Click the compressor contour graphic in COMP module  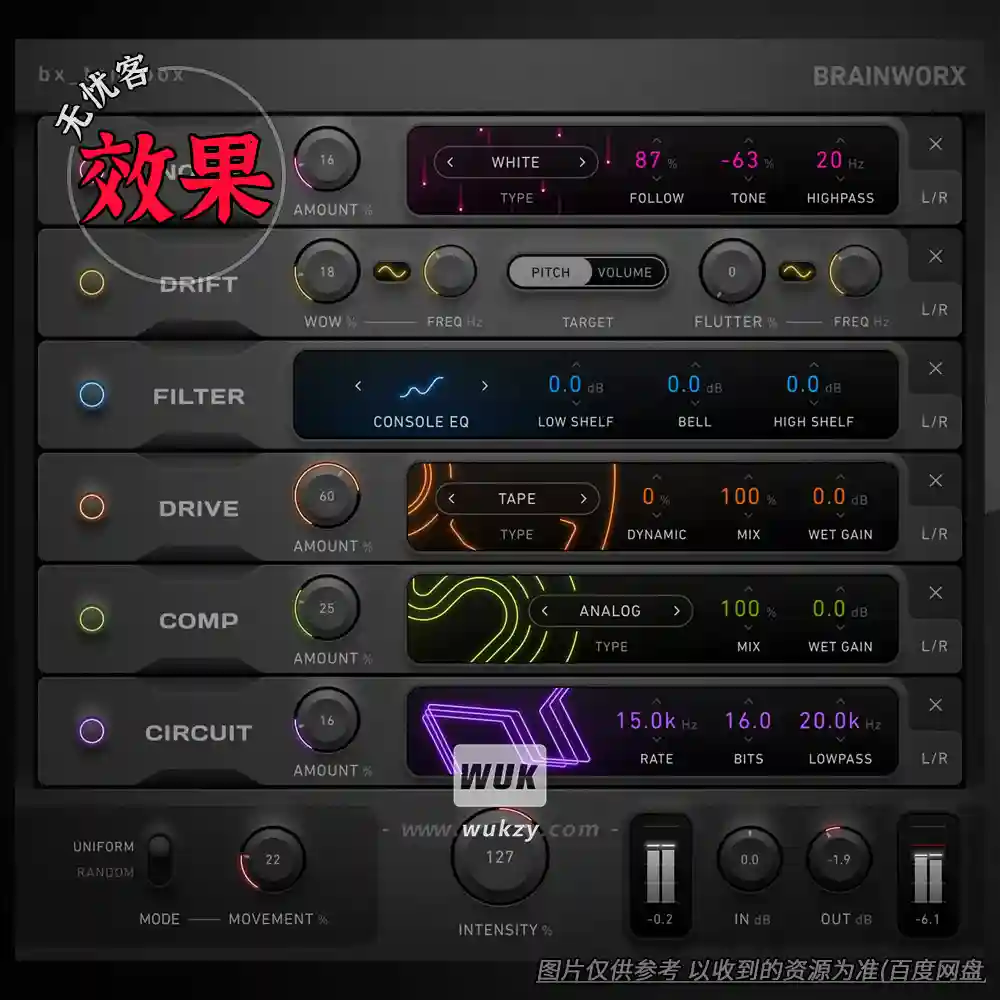coord(460,610)
